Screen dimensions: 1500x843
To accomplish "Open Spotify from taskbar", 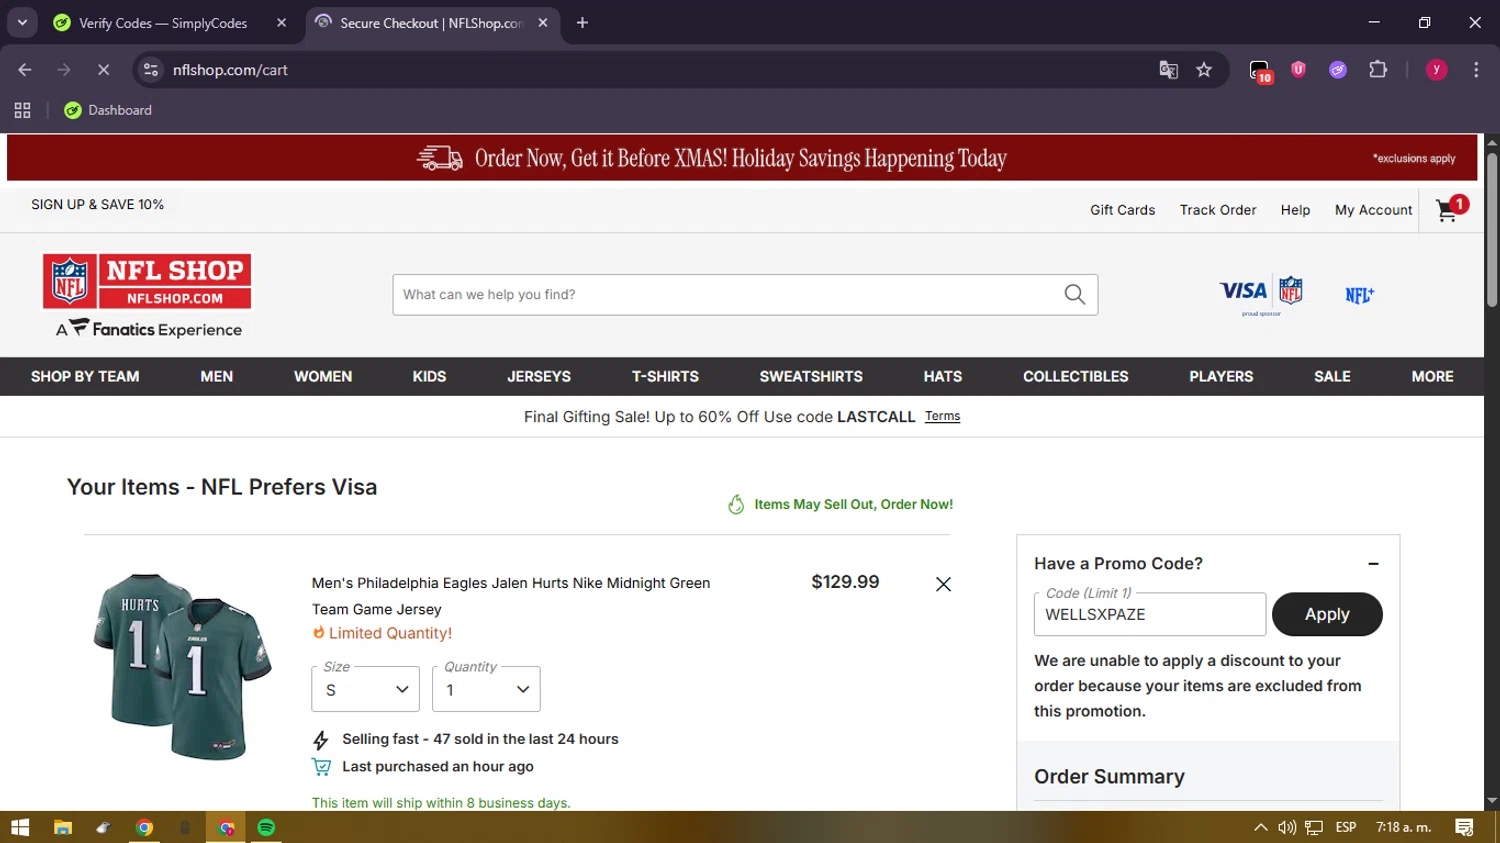I will pyautogui.click(x=266, y=827).
